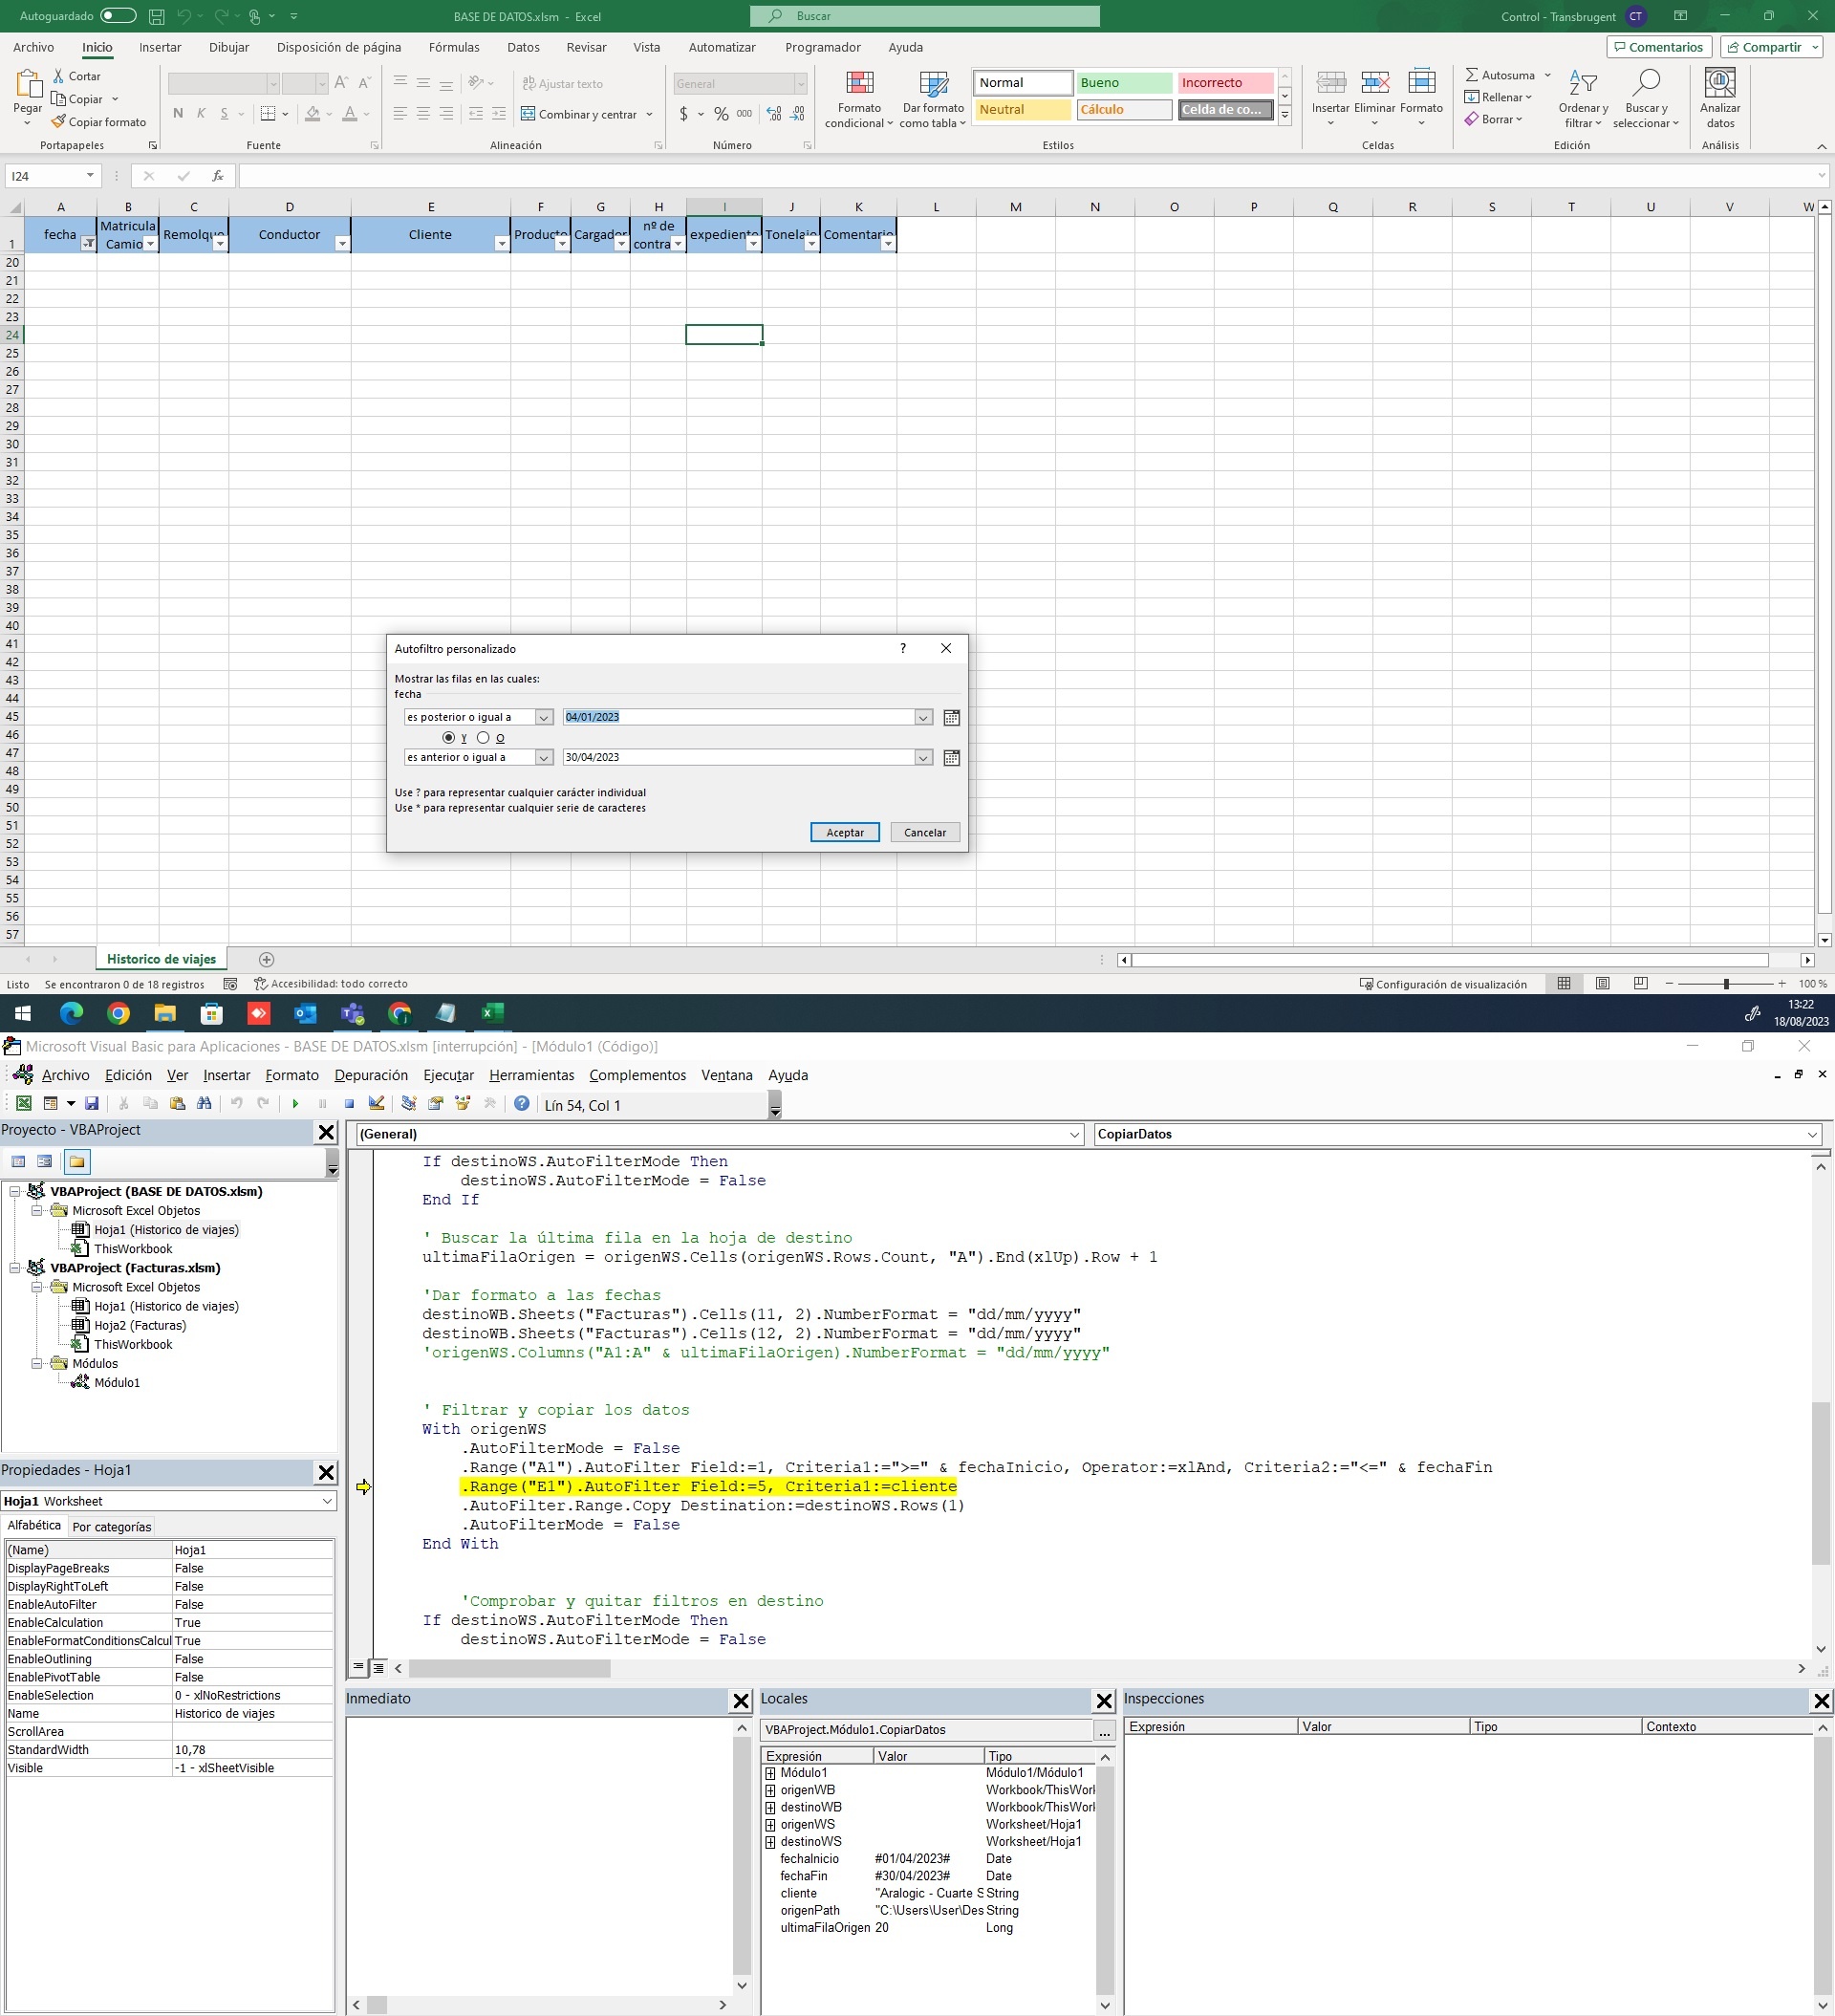Click Analizar datos icon in ribbon
Viewport: 1835px width, 2016px height.
coord(1720,99)
